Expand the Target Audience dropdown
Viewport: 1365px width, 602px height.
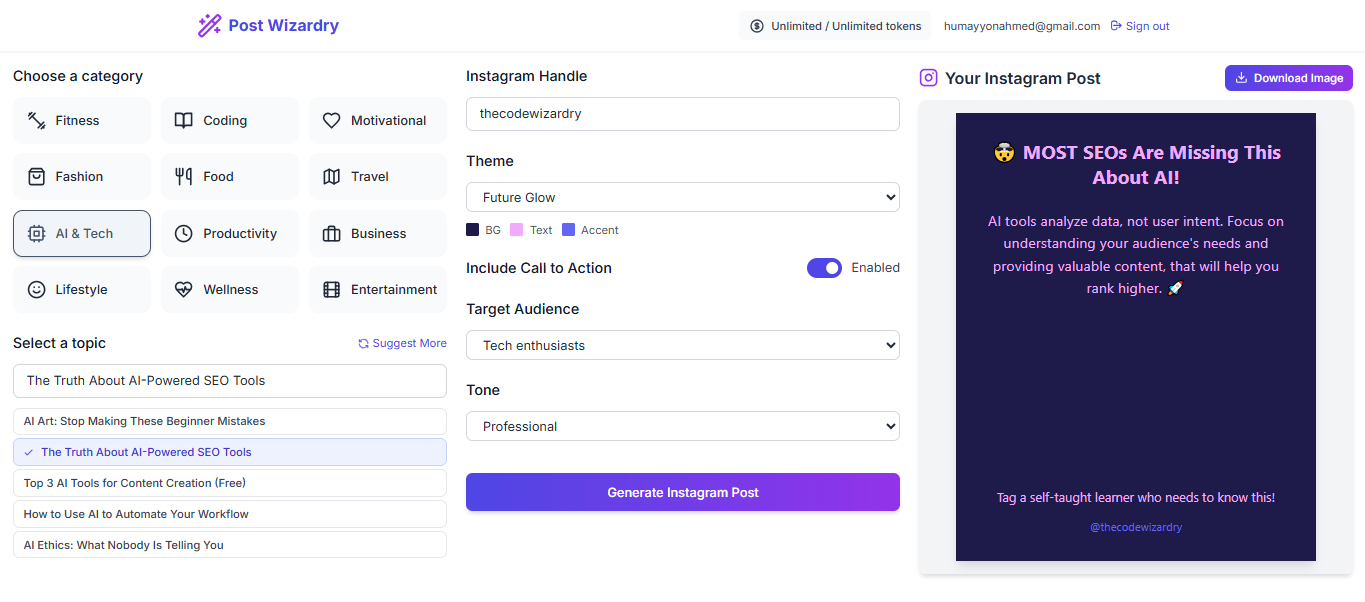(682, 345)
